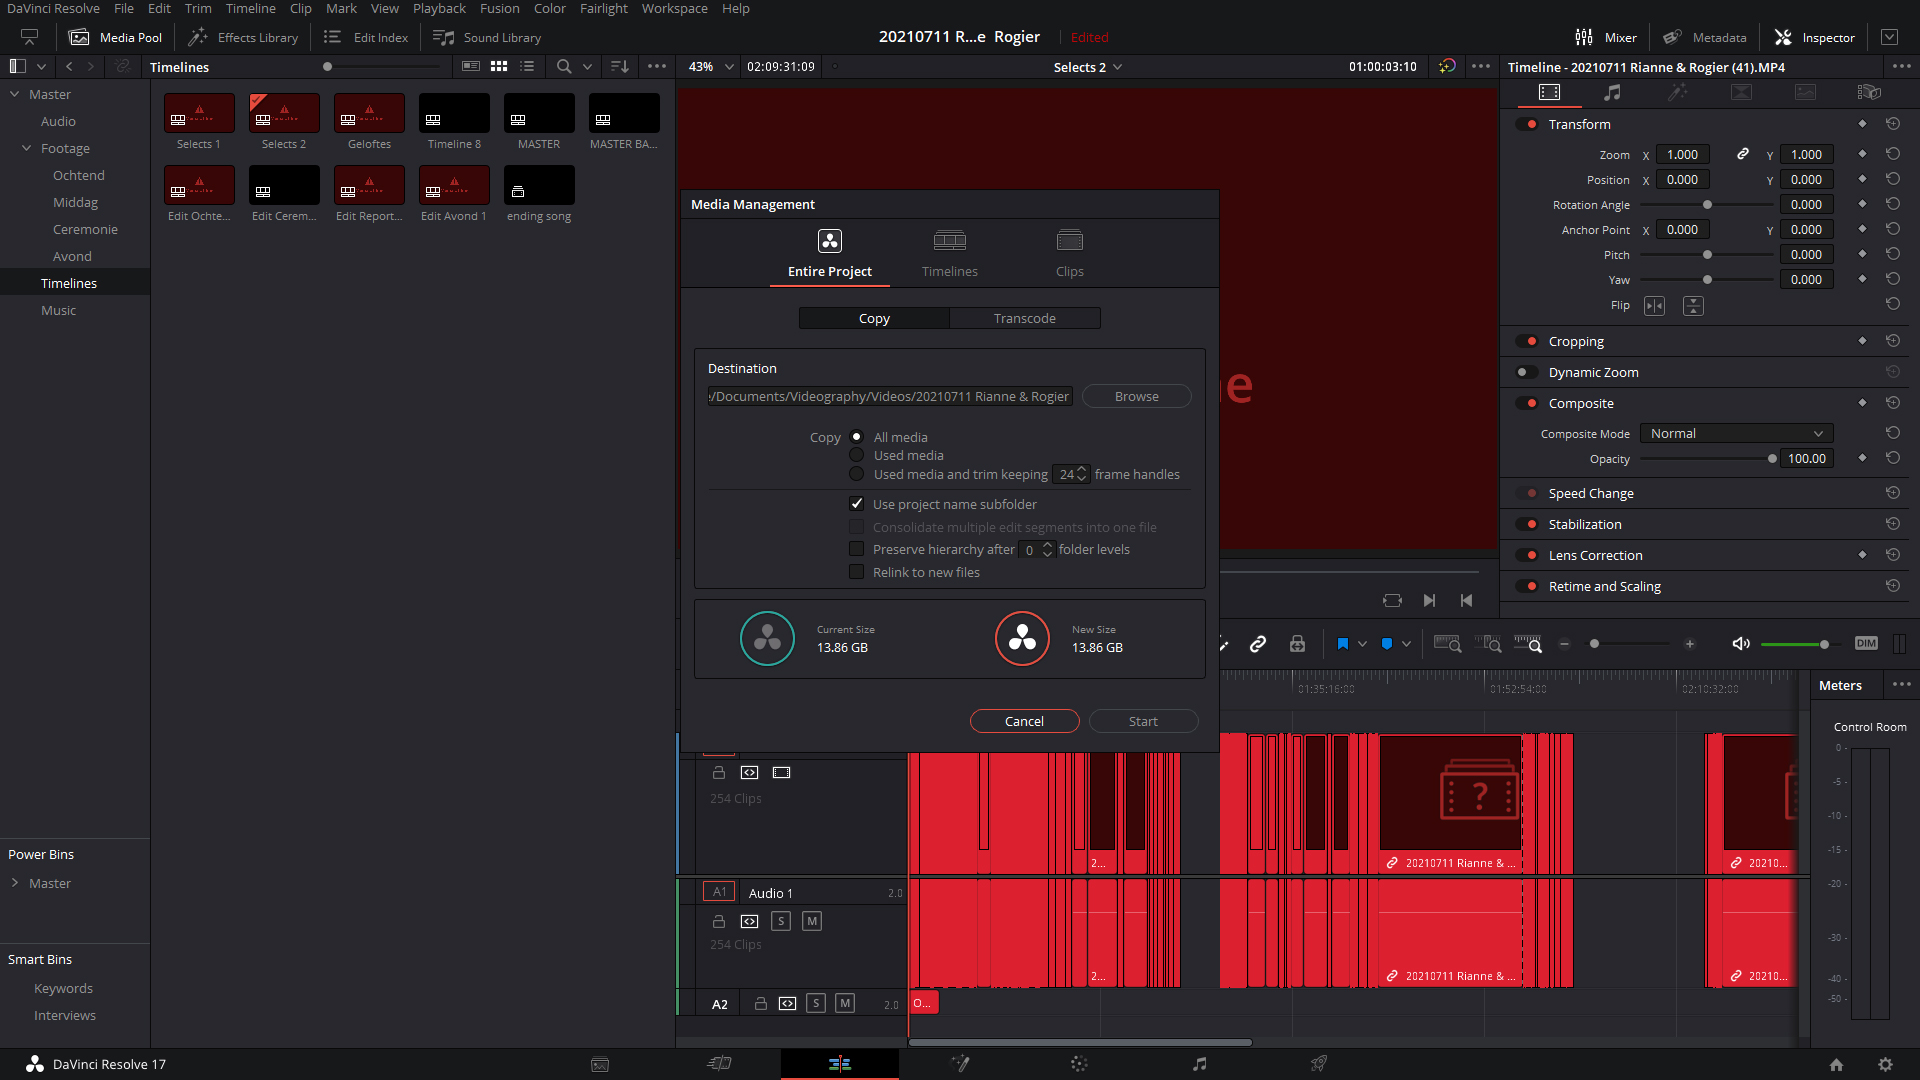Open the Playback menu

click(x=439, y=8)
